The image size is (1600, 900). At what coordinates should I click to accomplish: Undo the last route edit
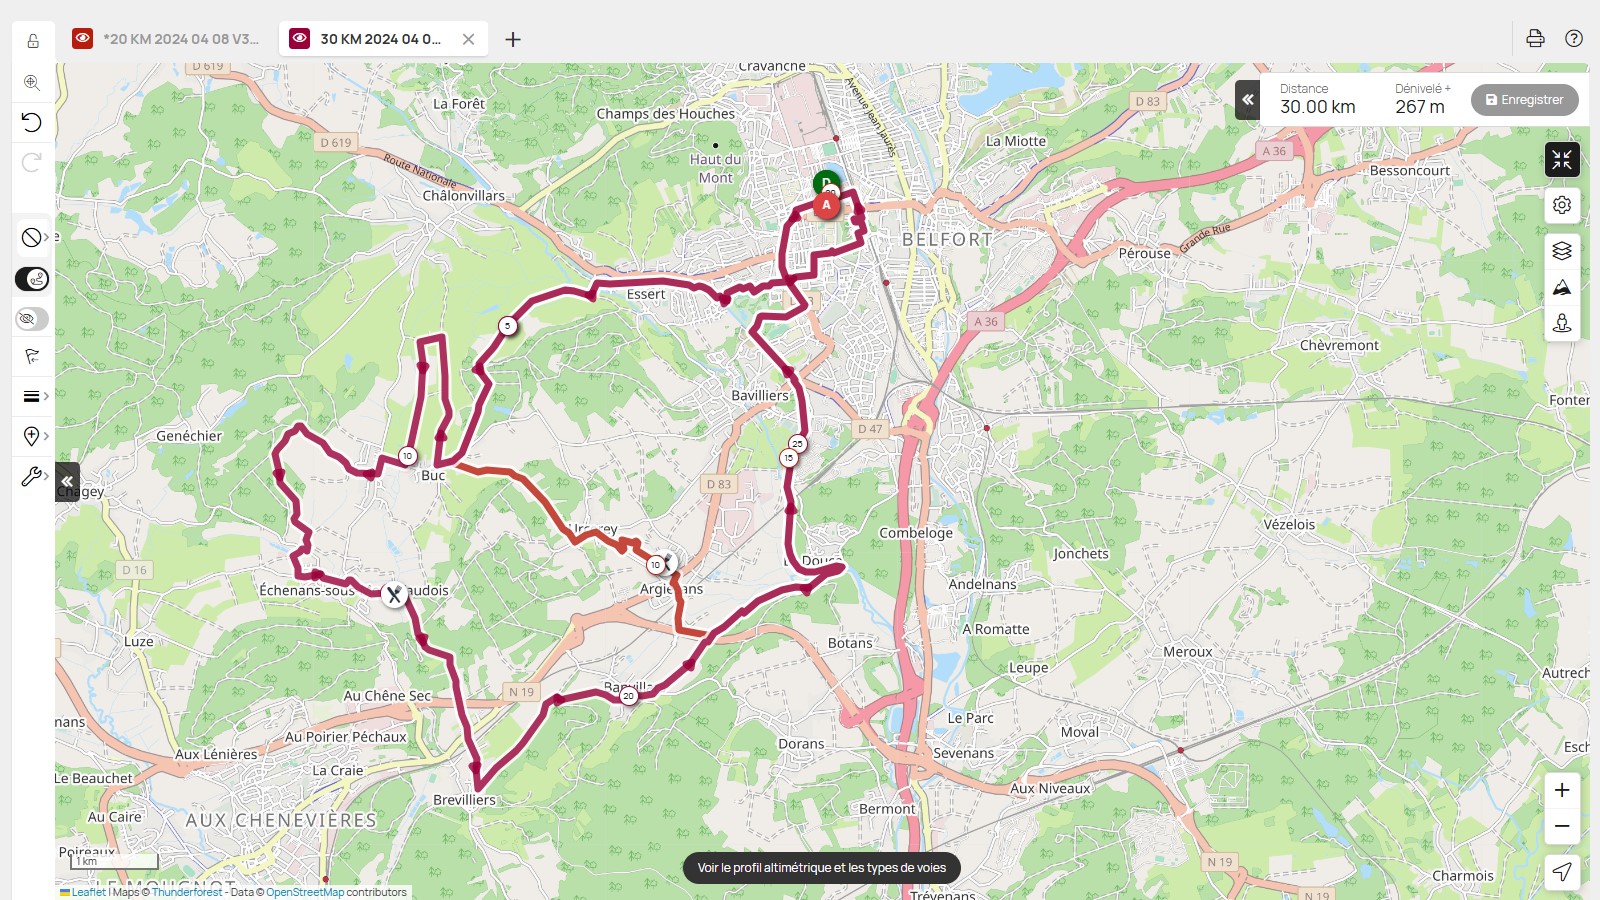click(32, 122)
